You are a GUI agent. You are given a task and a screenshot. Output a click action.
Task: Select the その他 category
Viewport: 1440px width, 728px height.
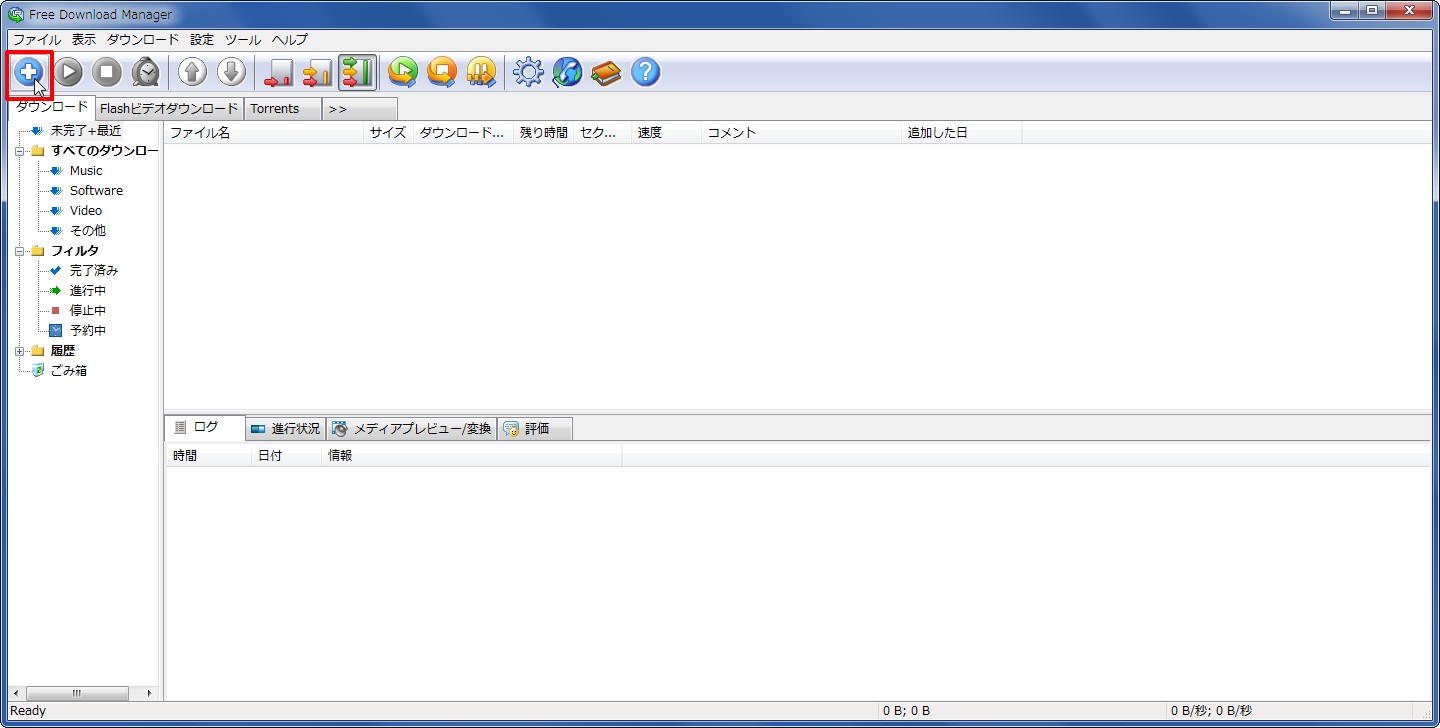(x=88, y=230)
